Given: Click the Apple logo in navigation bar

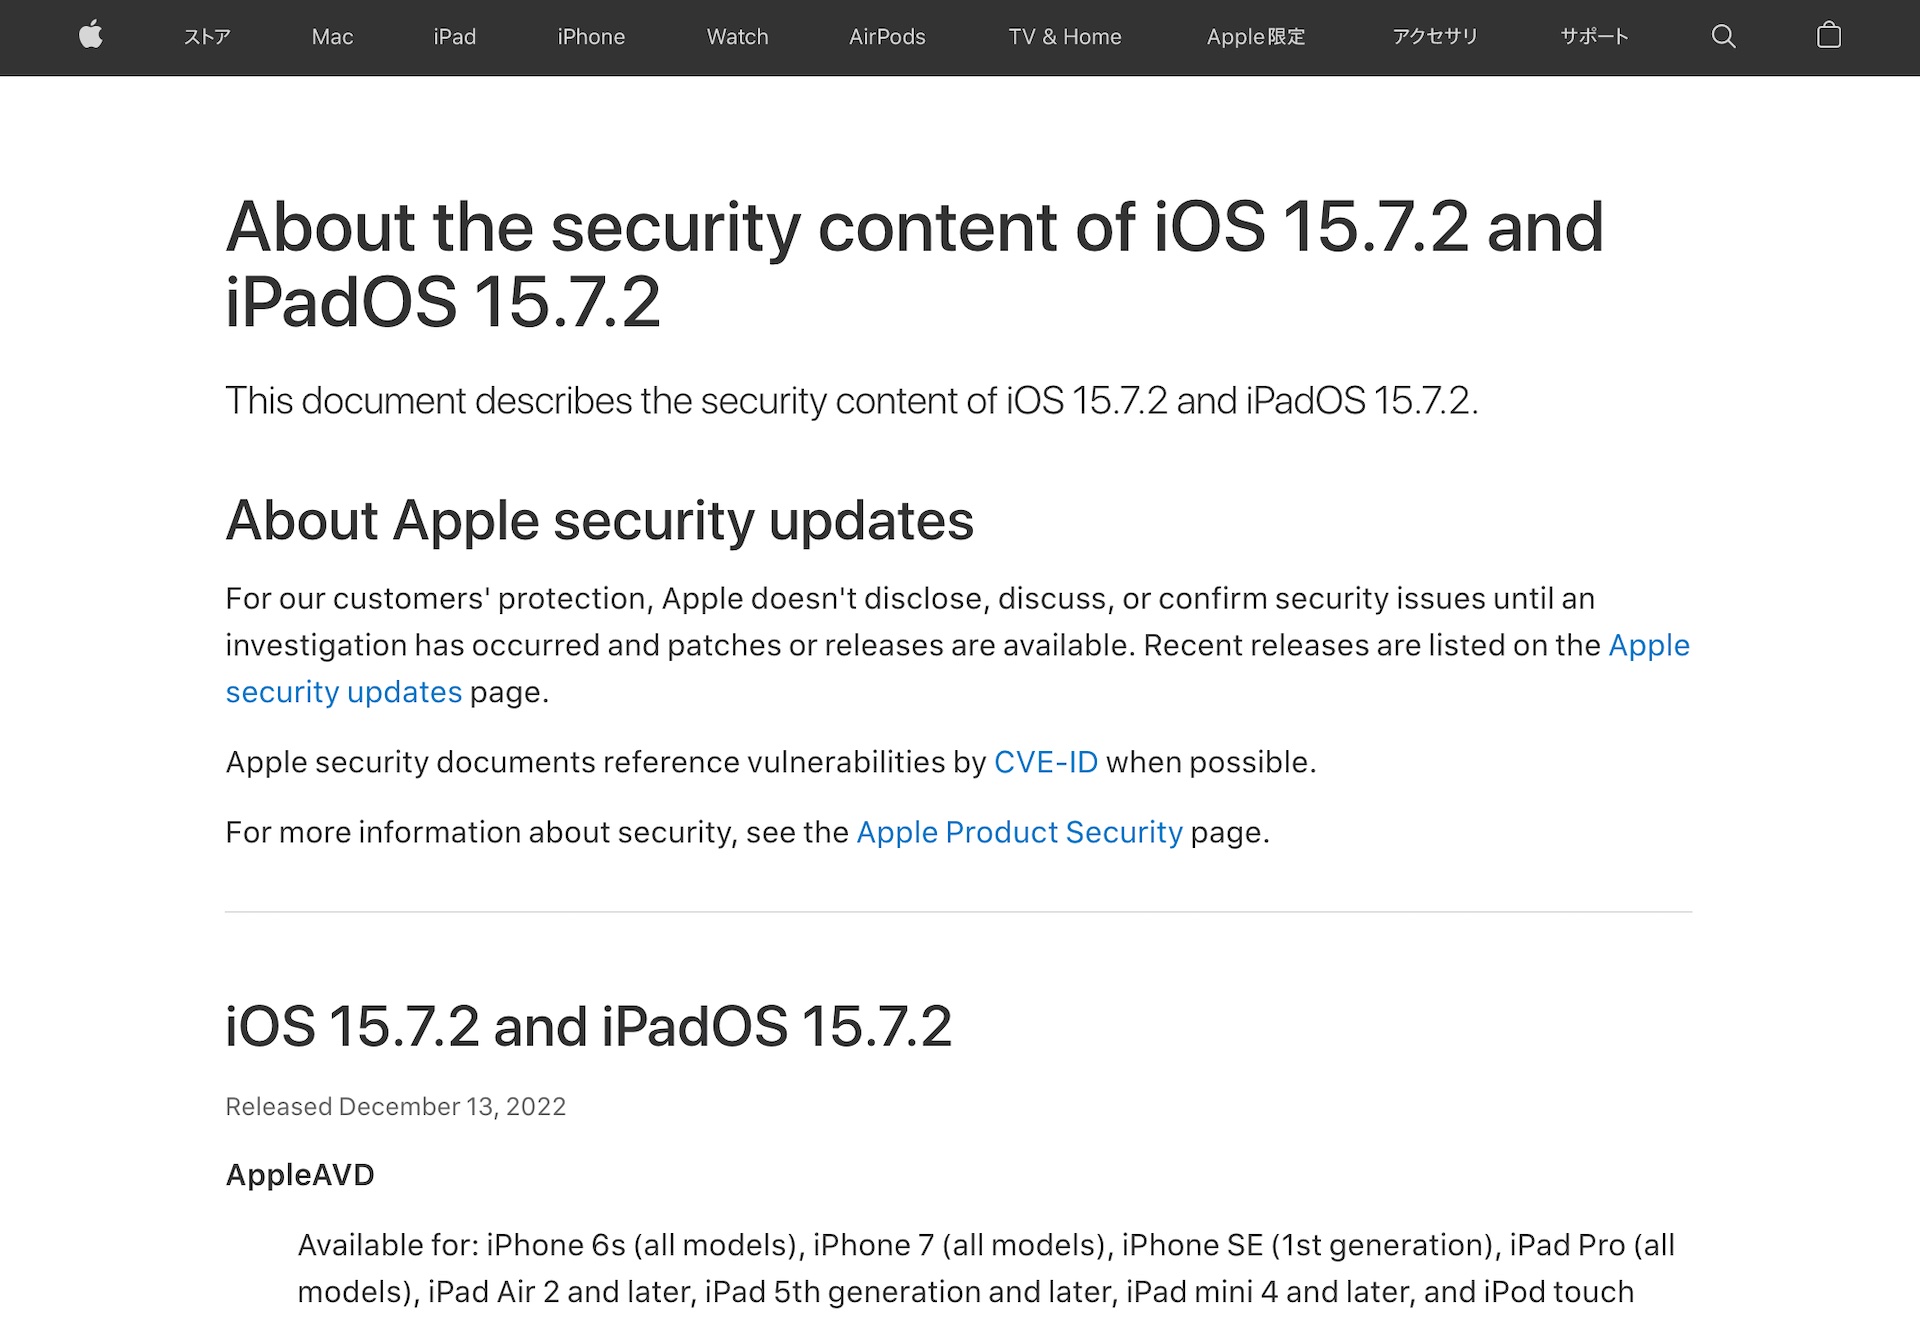Looking at the screenshot, I should [90, 37].
